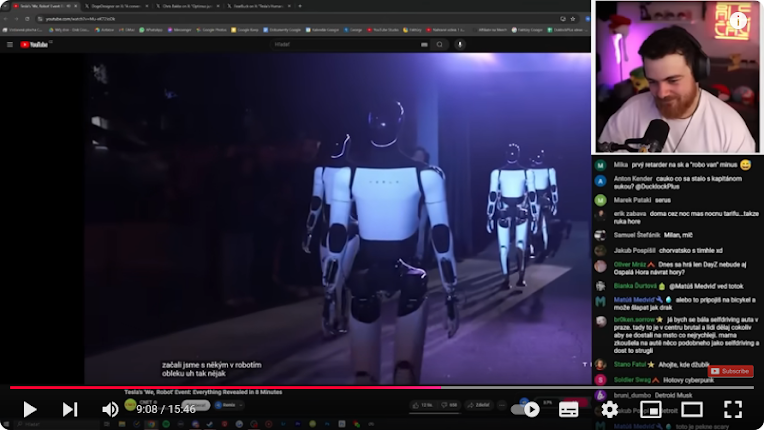764x430 pixels.
Task: Toggle the autoplay switch in the player
Action: click(526, 410)
